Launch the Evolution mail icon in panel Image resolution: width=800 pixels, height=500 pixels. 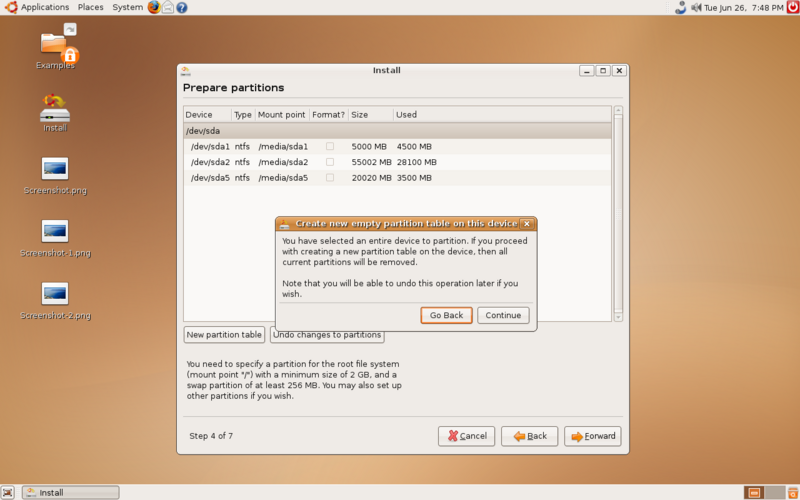[167, 7]
